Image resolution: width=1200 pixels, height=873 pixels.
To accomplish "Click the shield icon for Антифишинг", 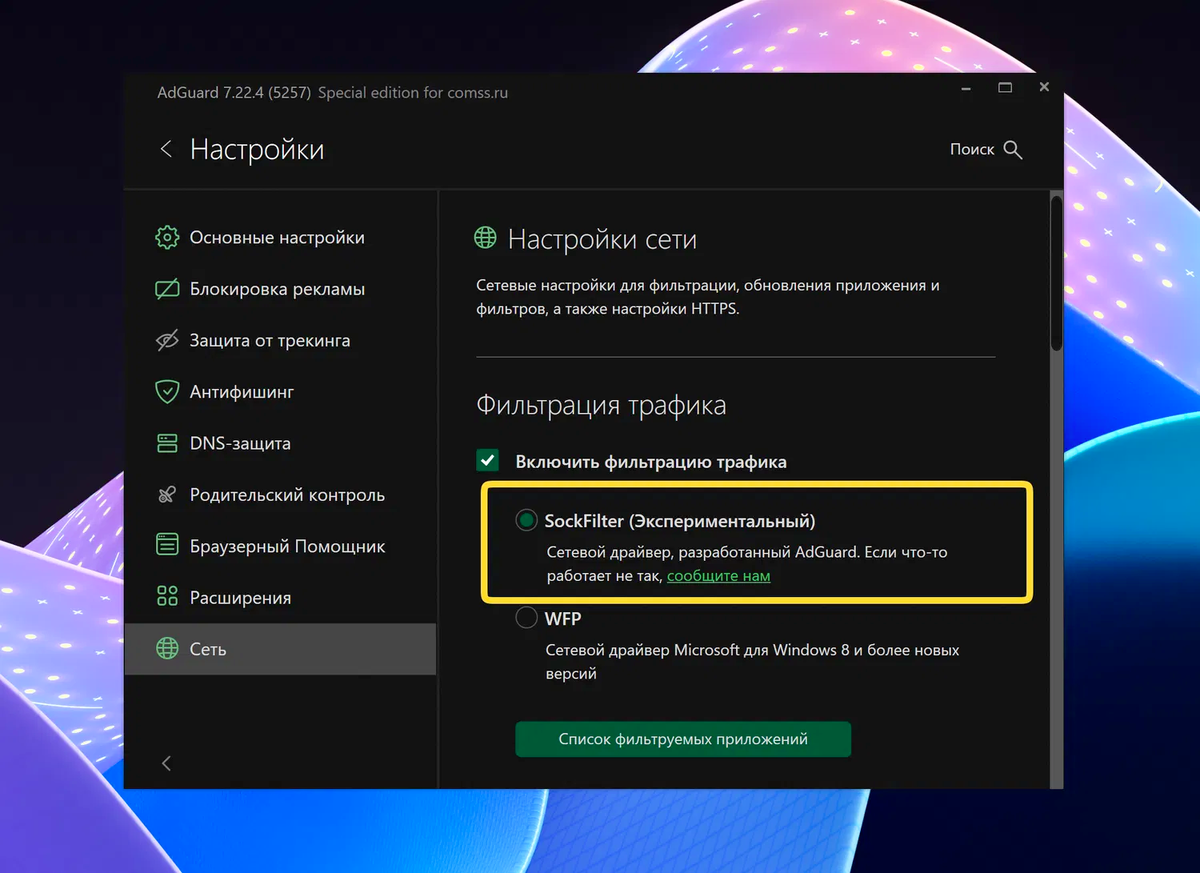I will (167, 392).
